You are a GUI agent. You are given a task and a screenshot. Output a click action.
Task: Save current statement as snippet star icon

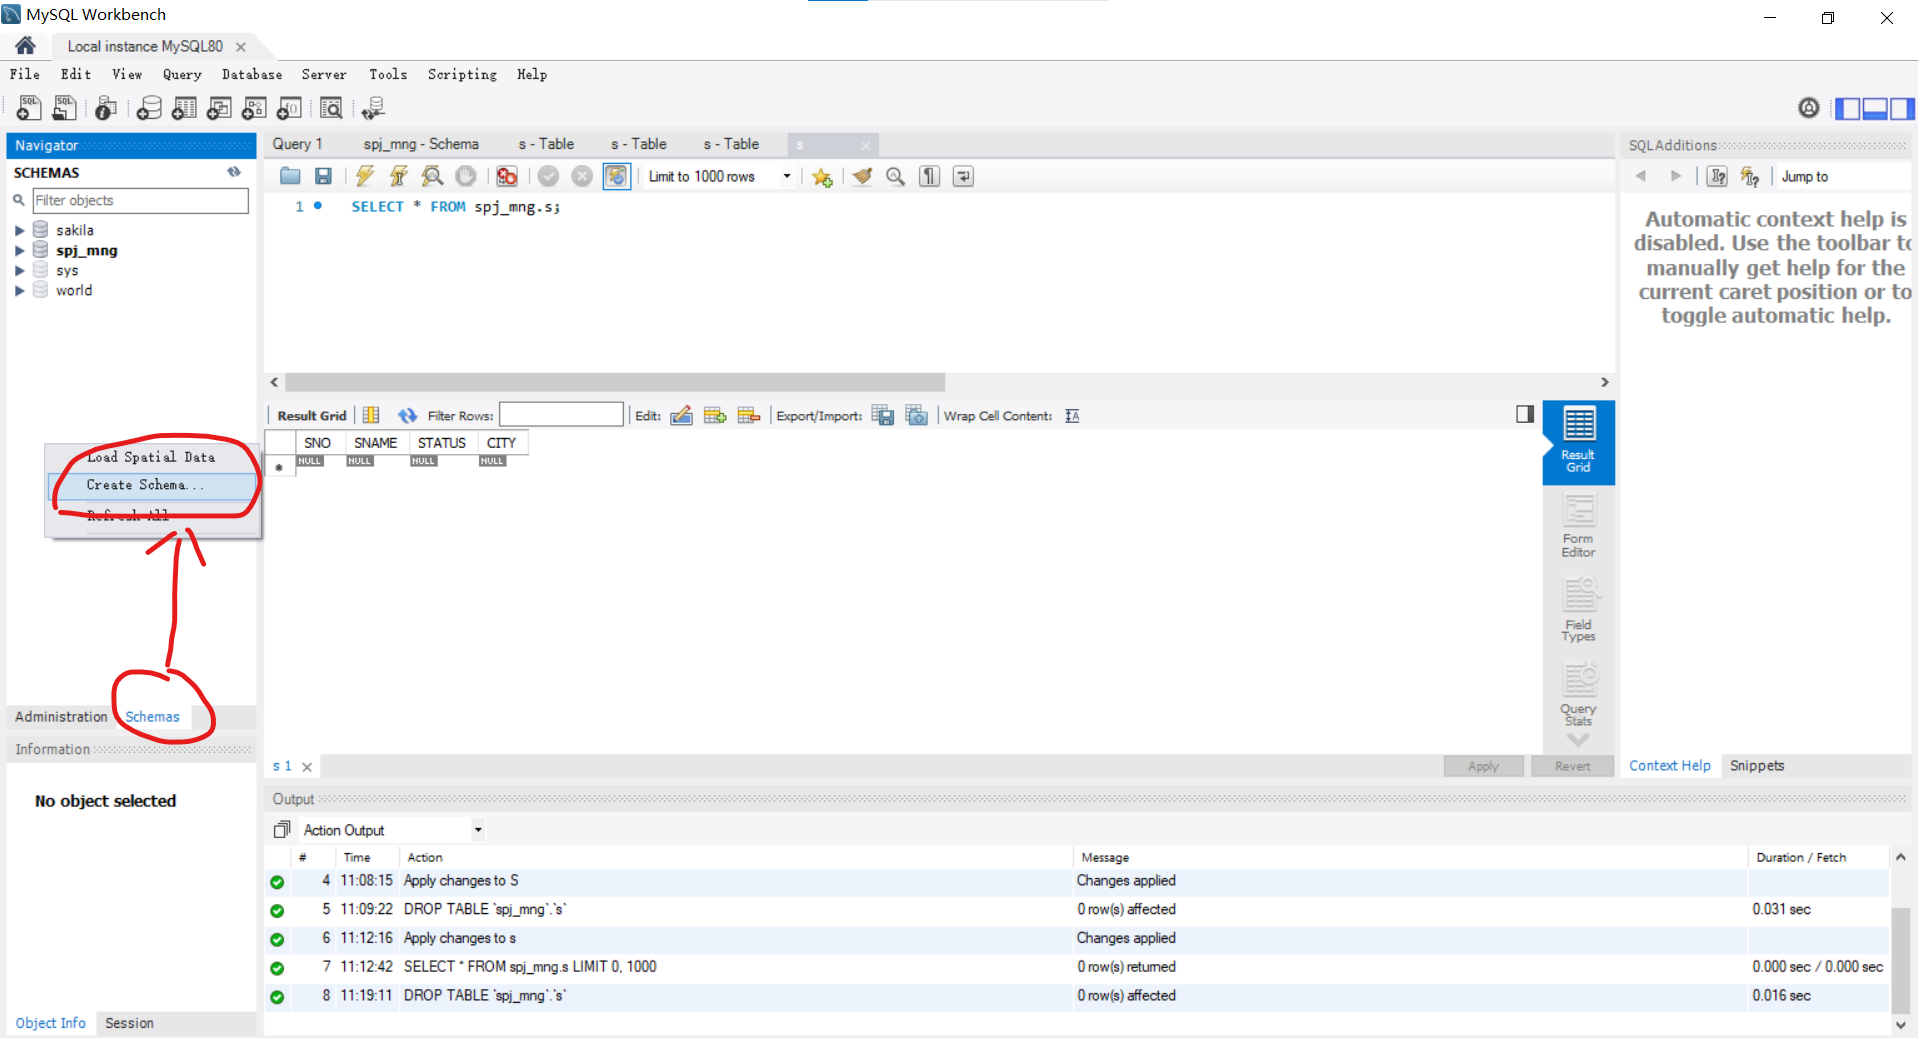click(x=822, y=177)
